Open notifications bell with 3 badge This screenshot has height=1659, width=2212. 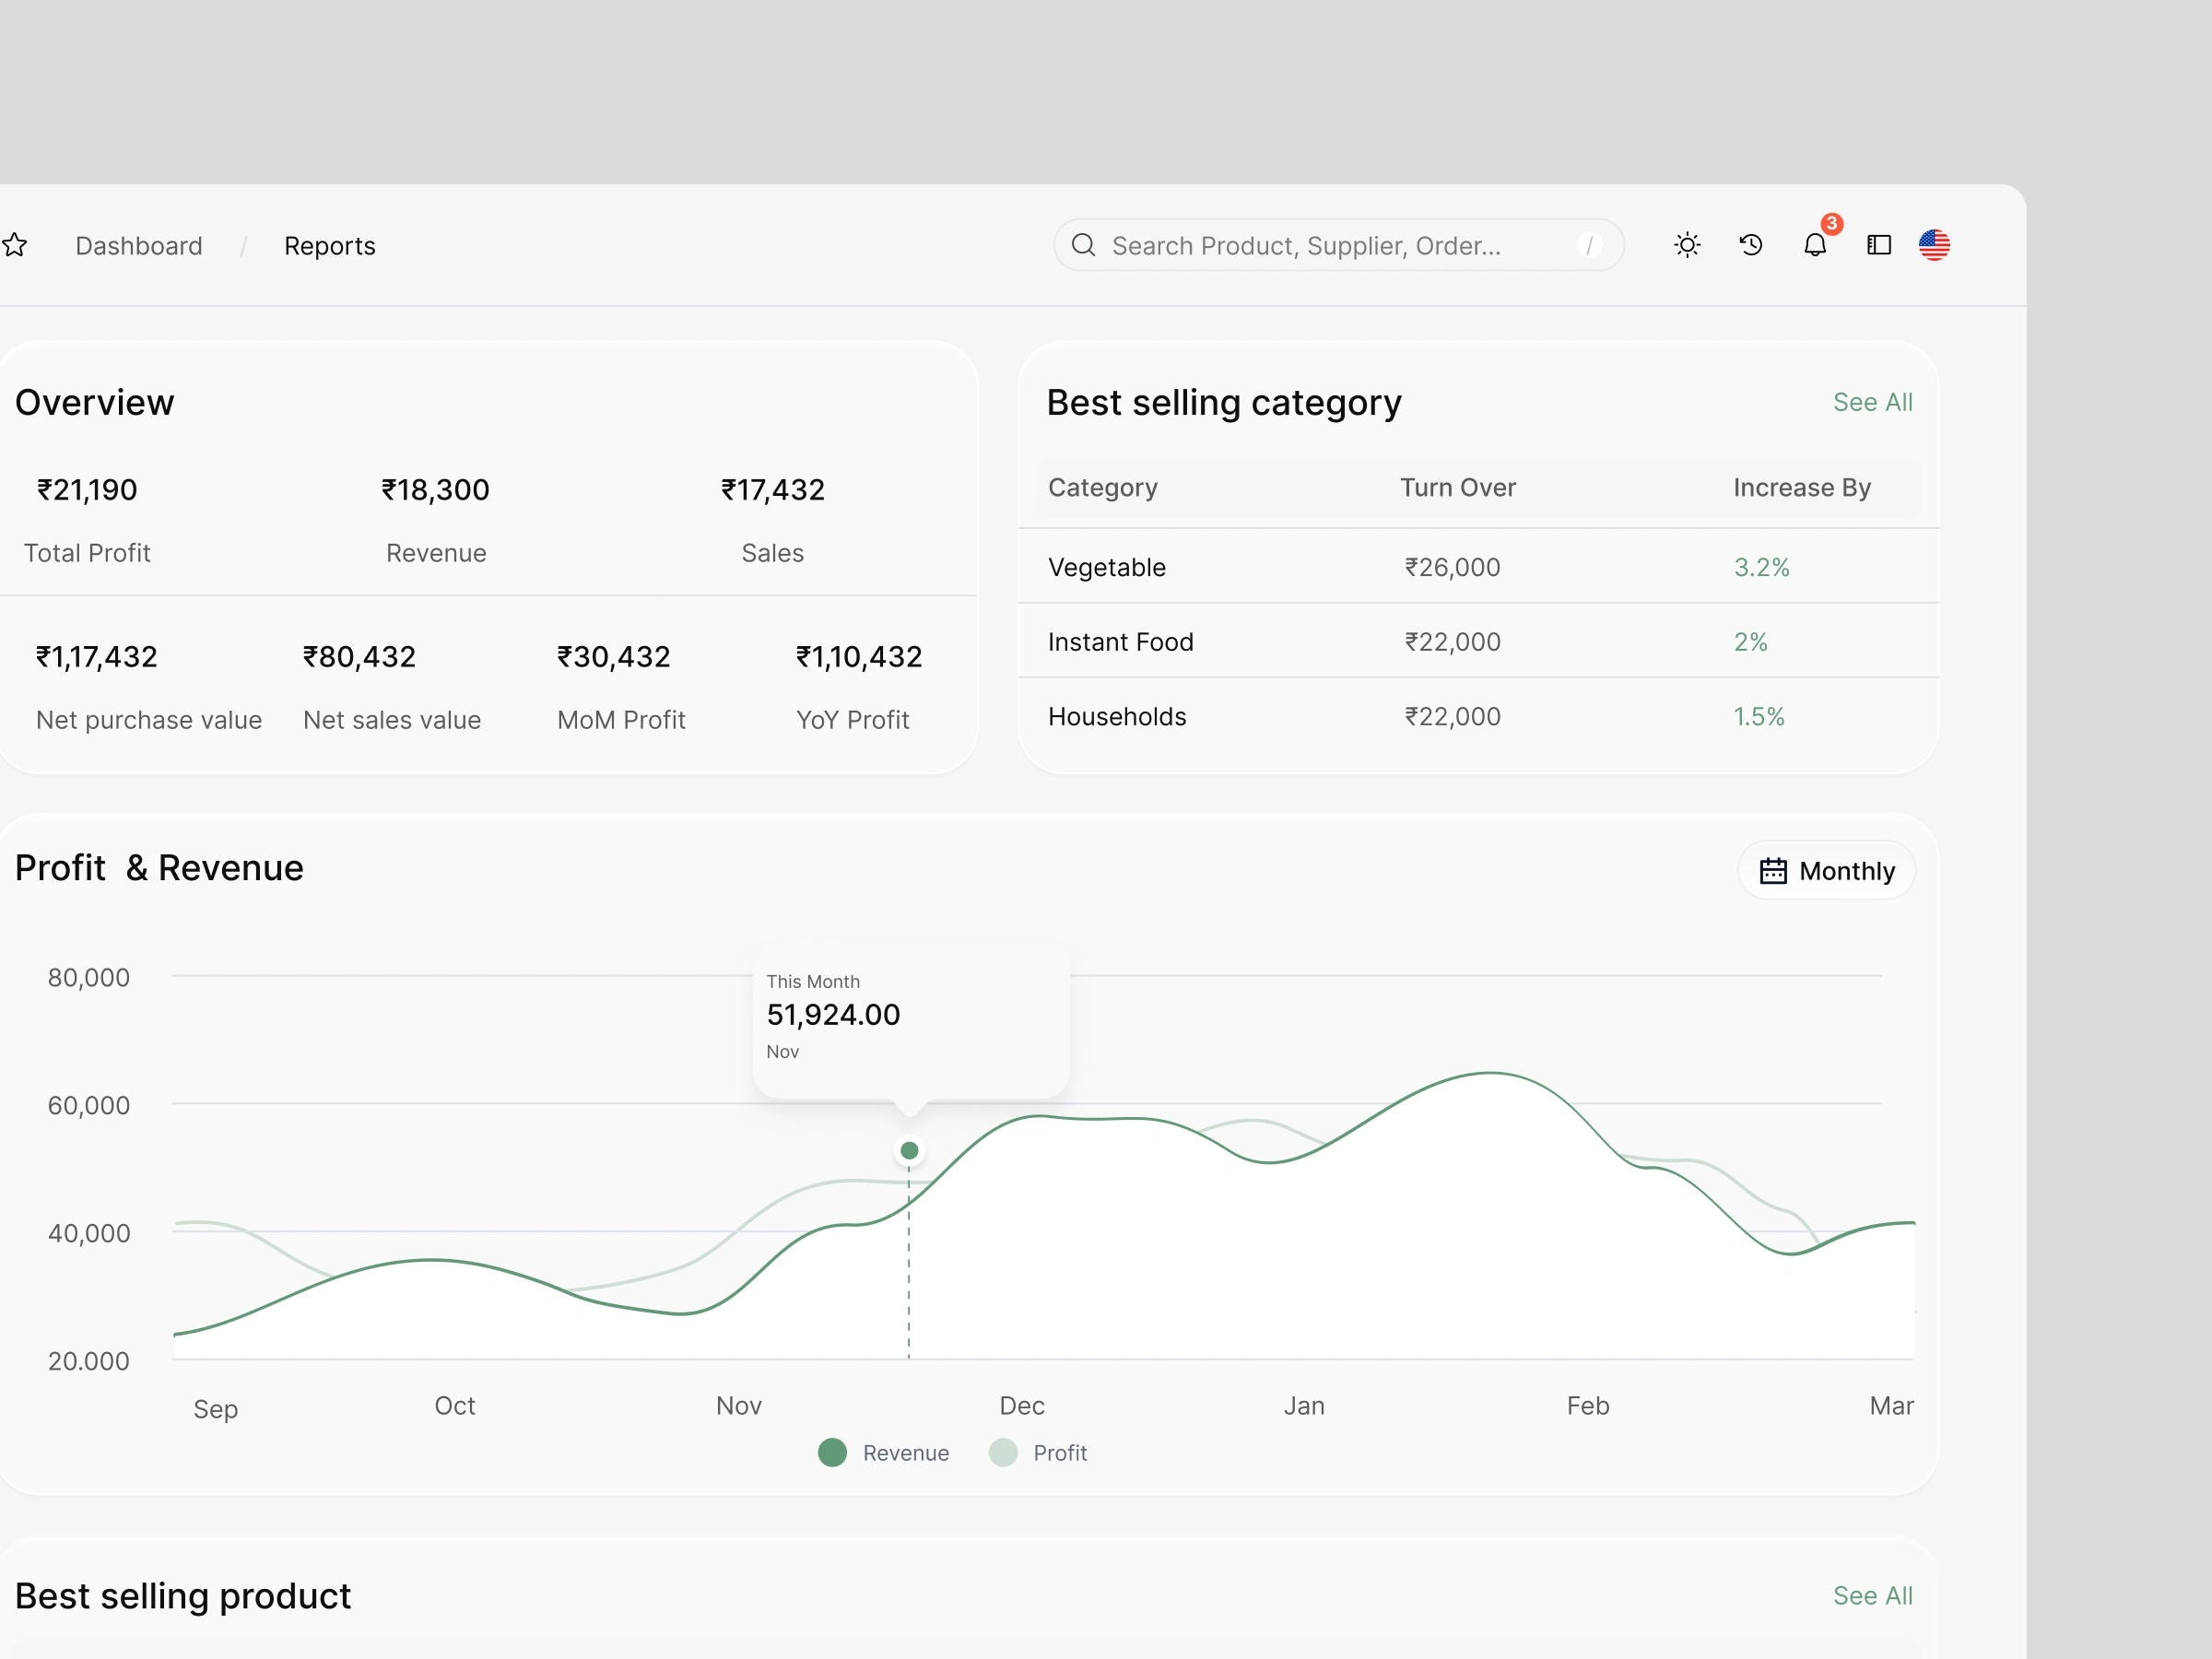click(1815, 245)
